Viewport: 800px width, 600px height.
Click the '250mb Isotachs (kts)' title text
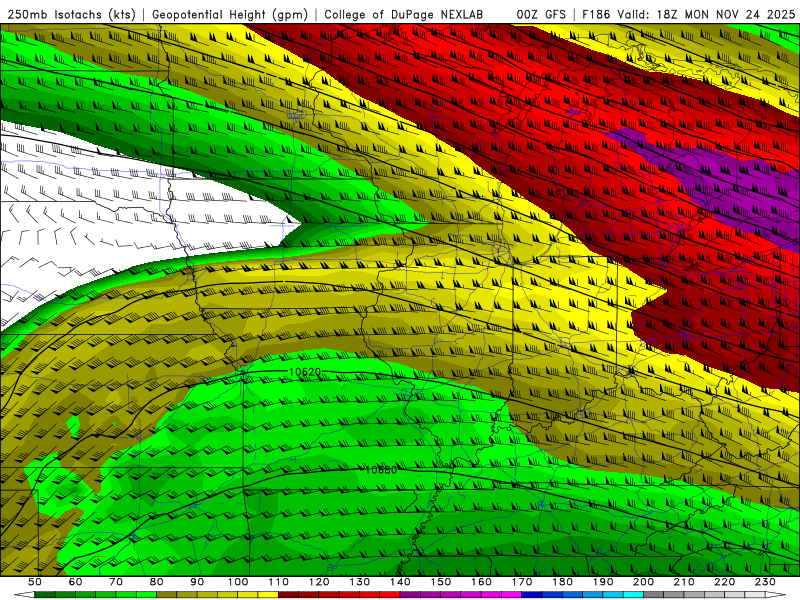pyautogui.click(x=71, y=15)
